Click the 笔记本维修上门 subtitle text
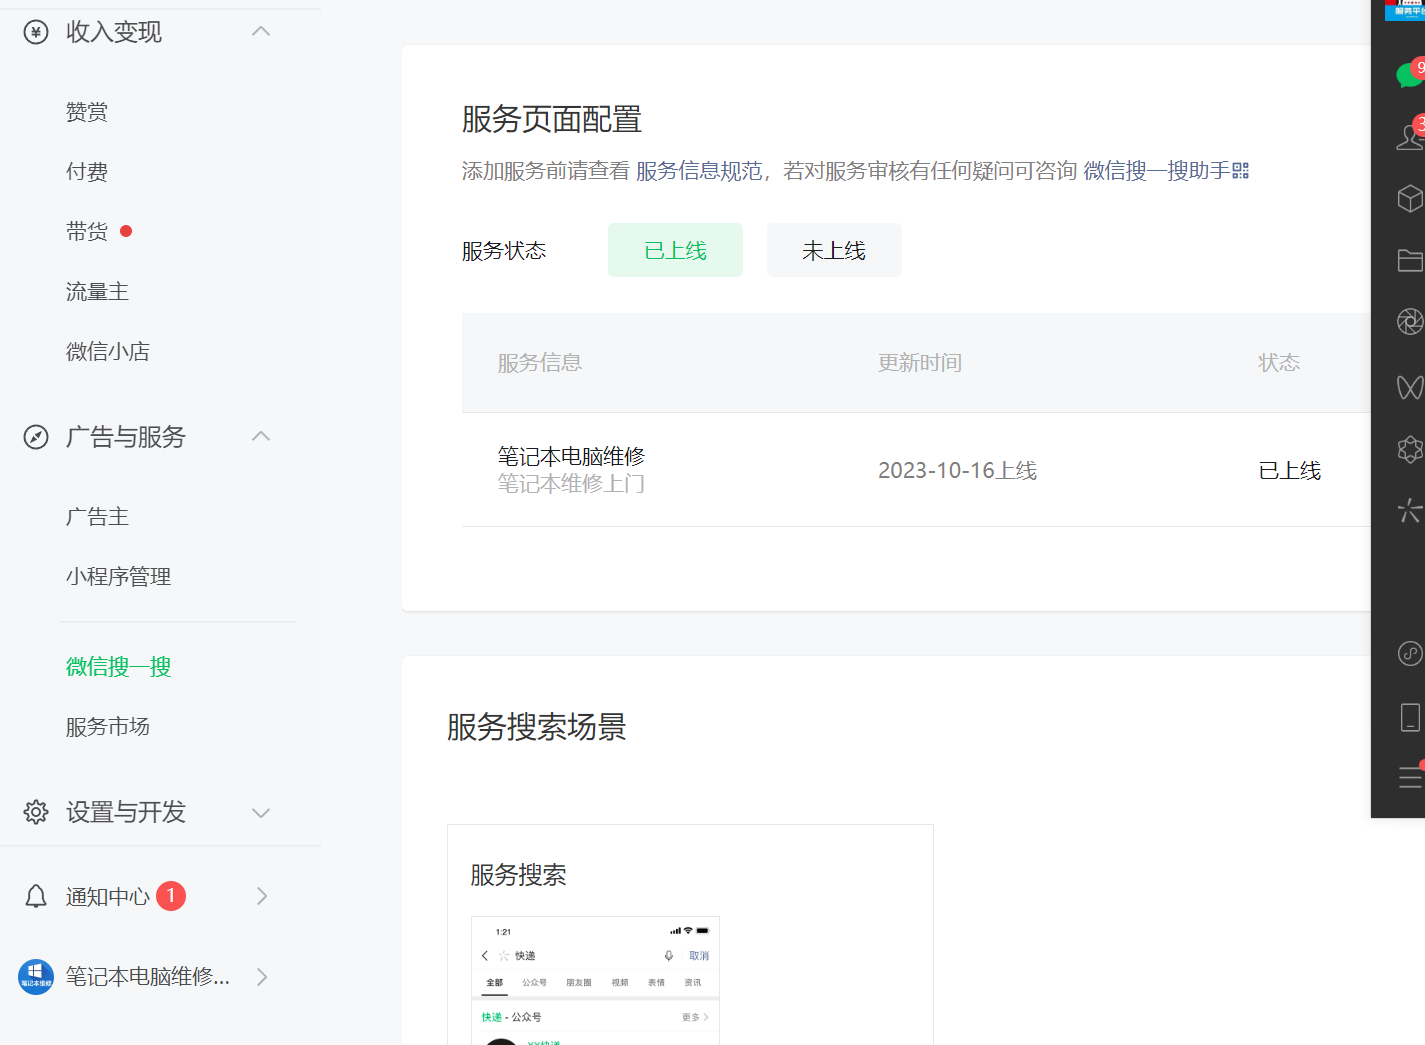1425x1045 pixels. click(x=571, y=484)
